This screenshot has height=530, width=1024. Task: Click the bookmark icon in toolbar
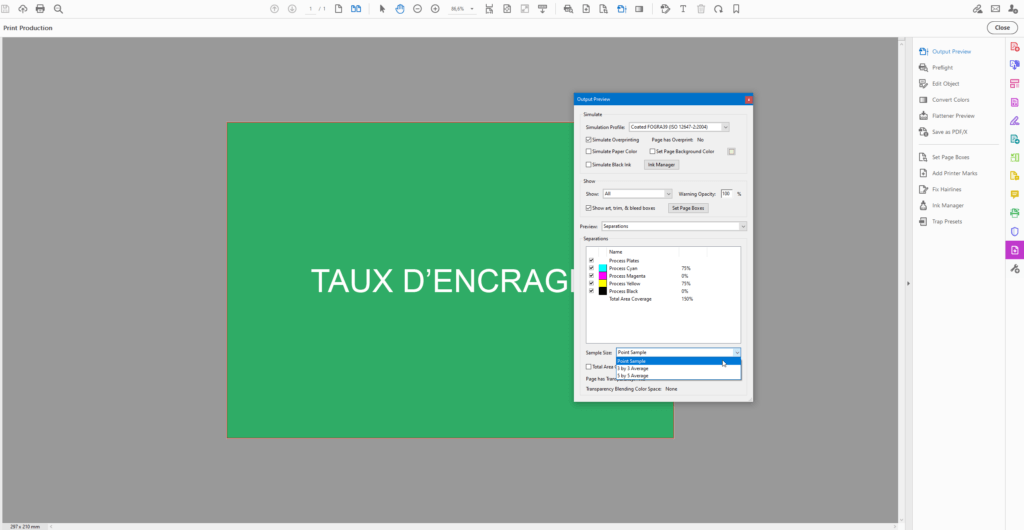coord(736,9)
